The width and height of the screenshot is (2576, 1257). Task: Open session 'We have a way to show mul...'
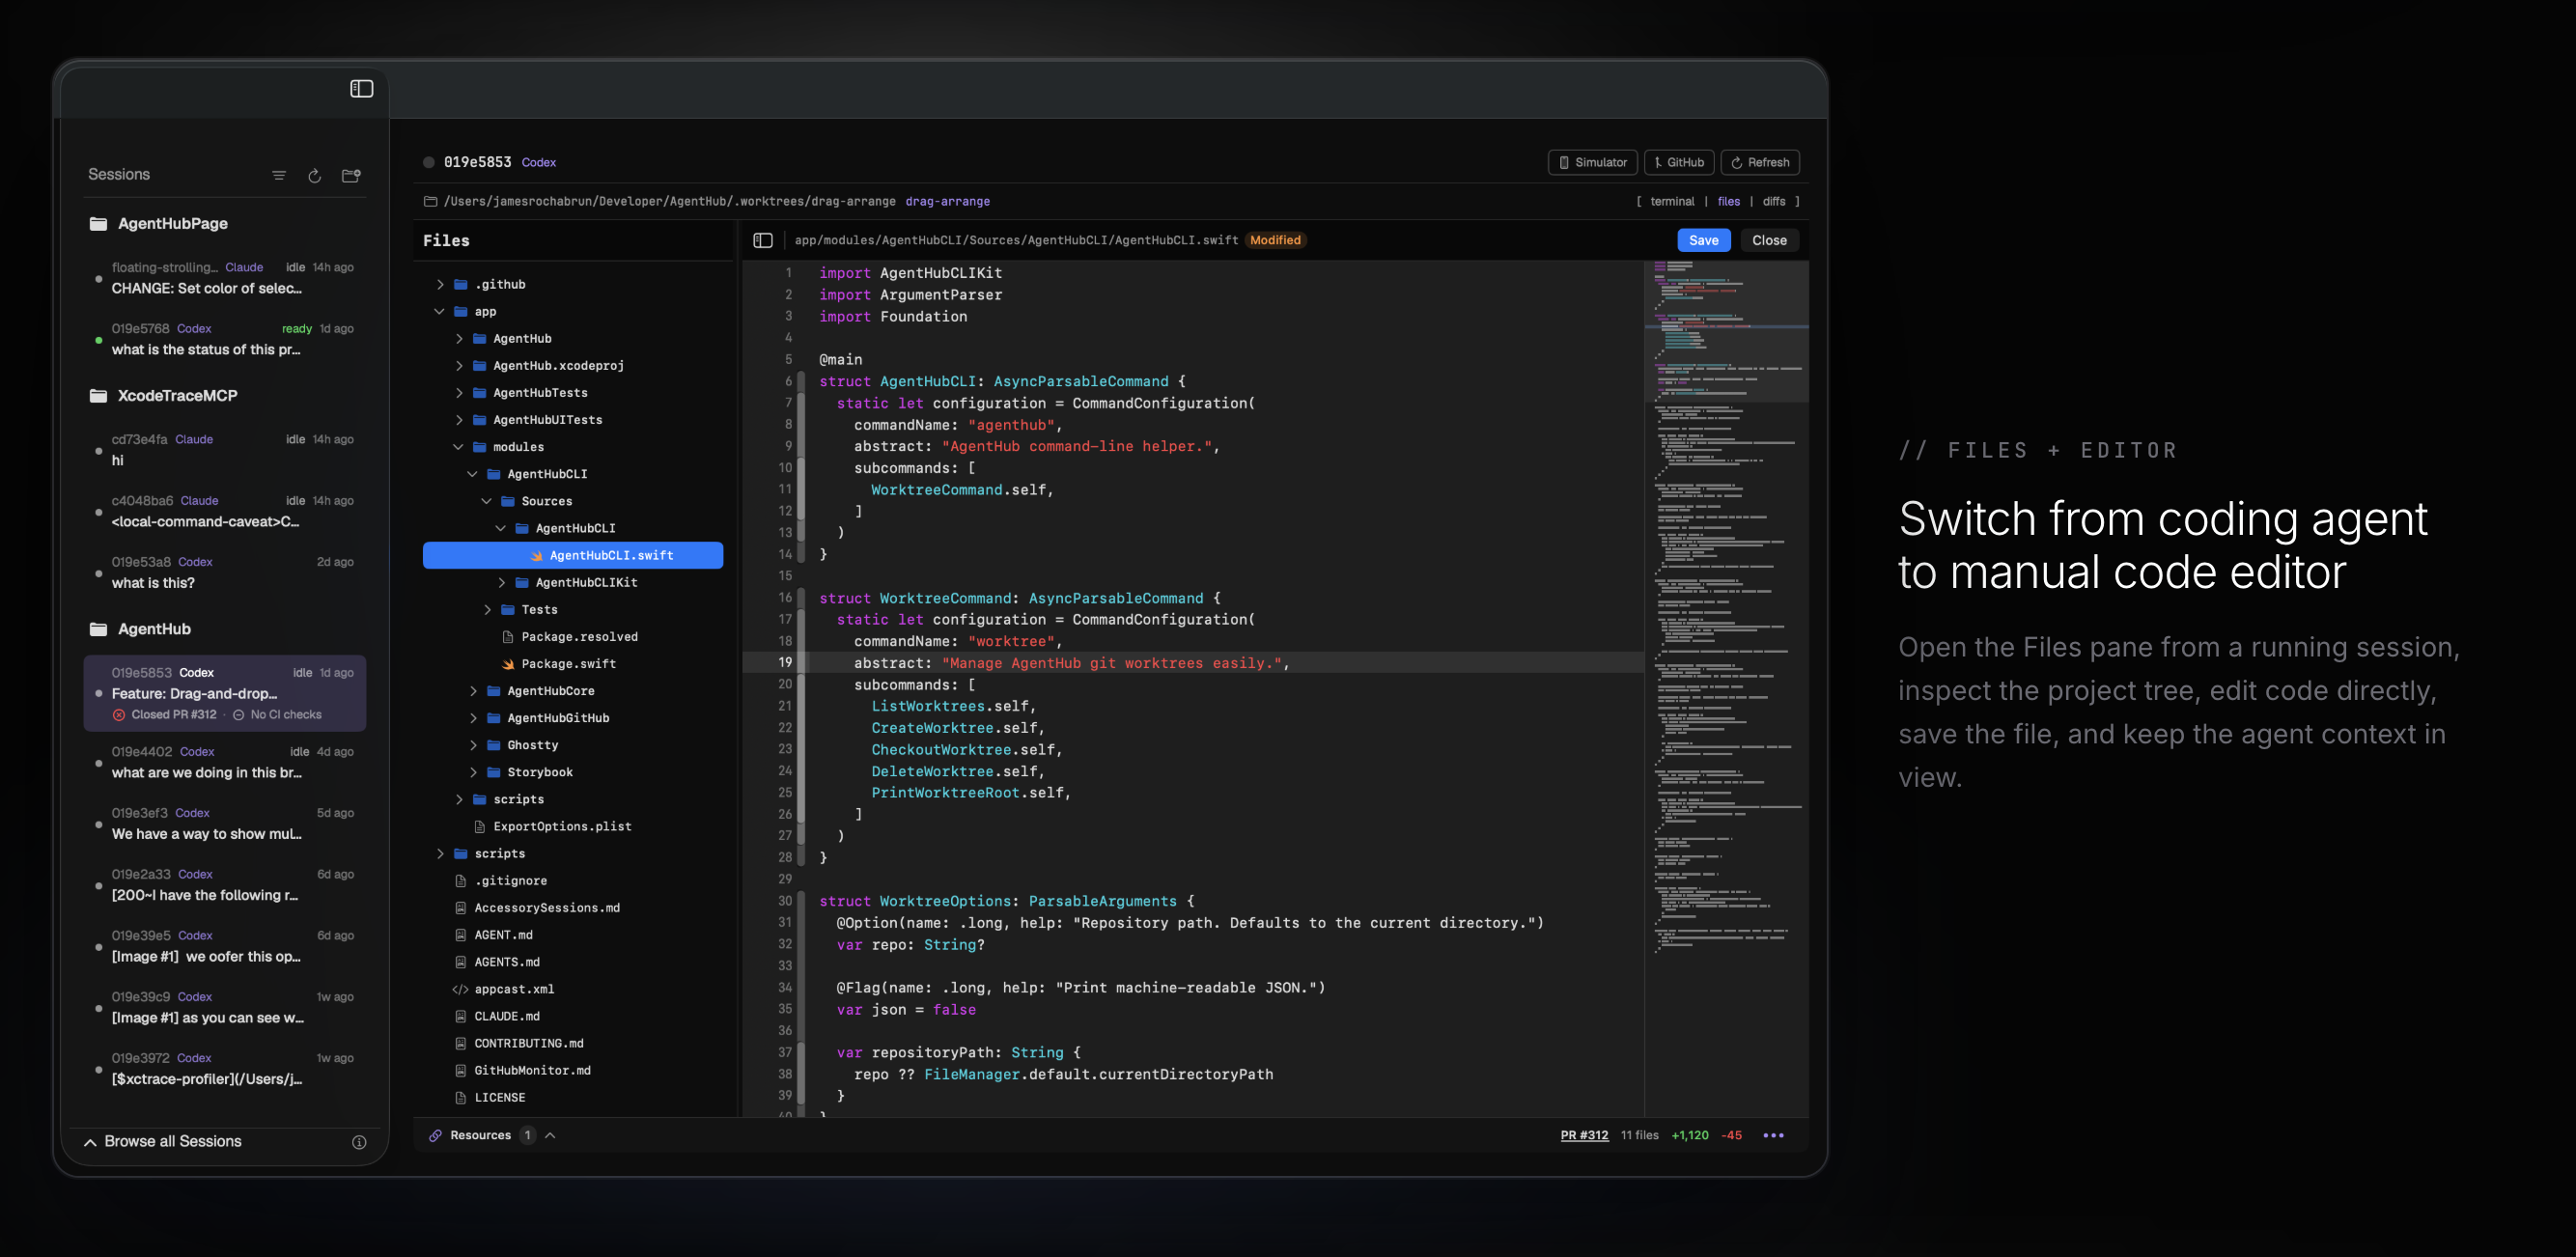[x=225, y=824]
